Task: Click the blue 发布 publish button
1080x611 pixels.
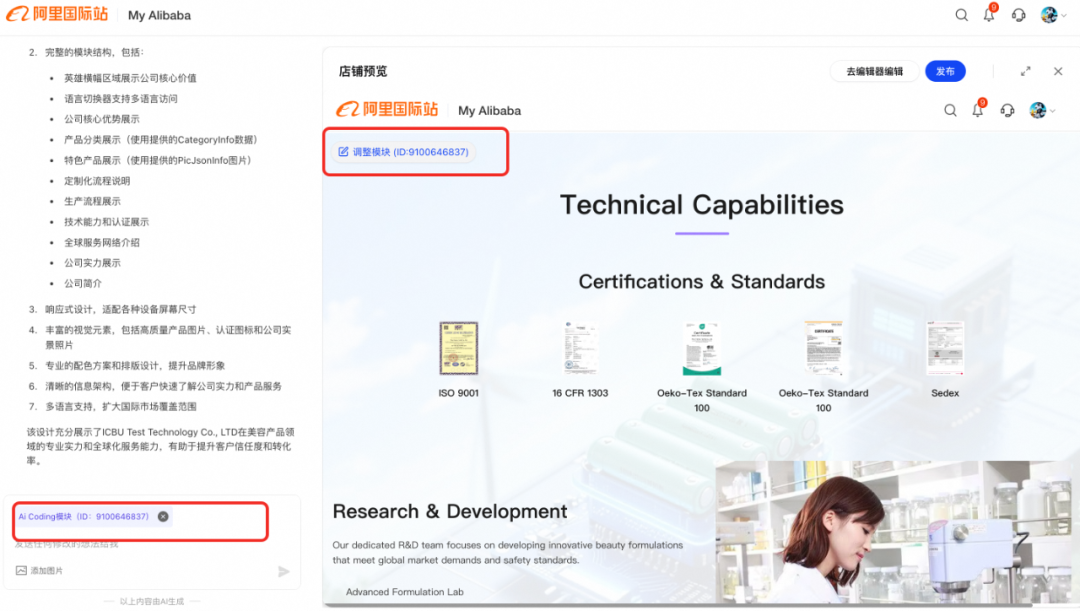Action: tap(945, 71)
